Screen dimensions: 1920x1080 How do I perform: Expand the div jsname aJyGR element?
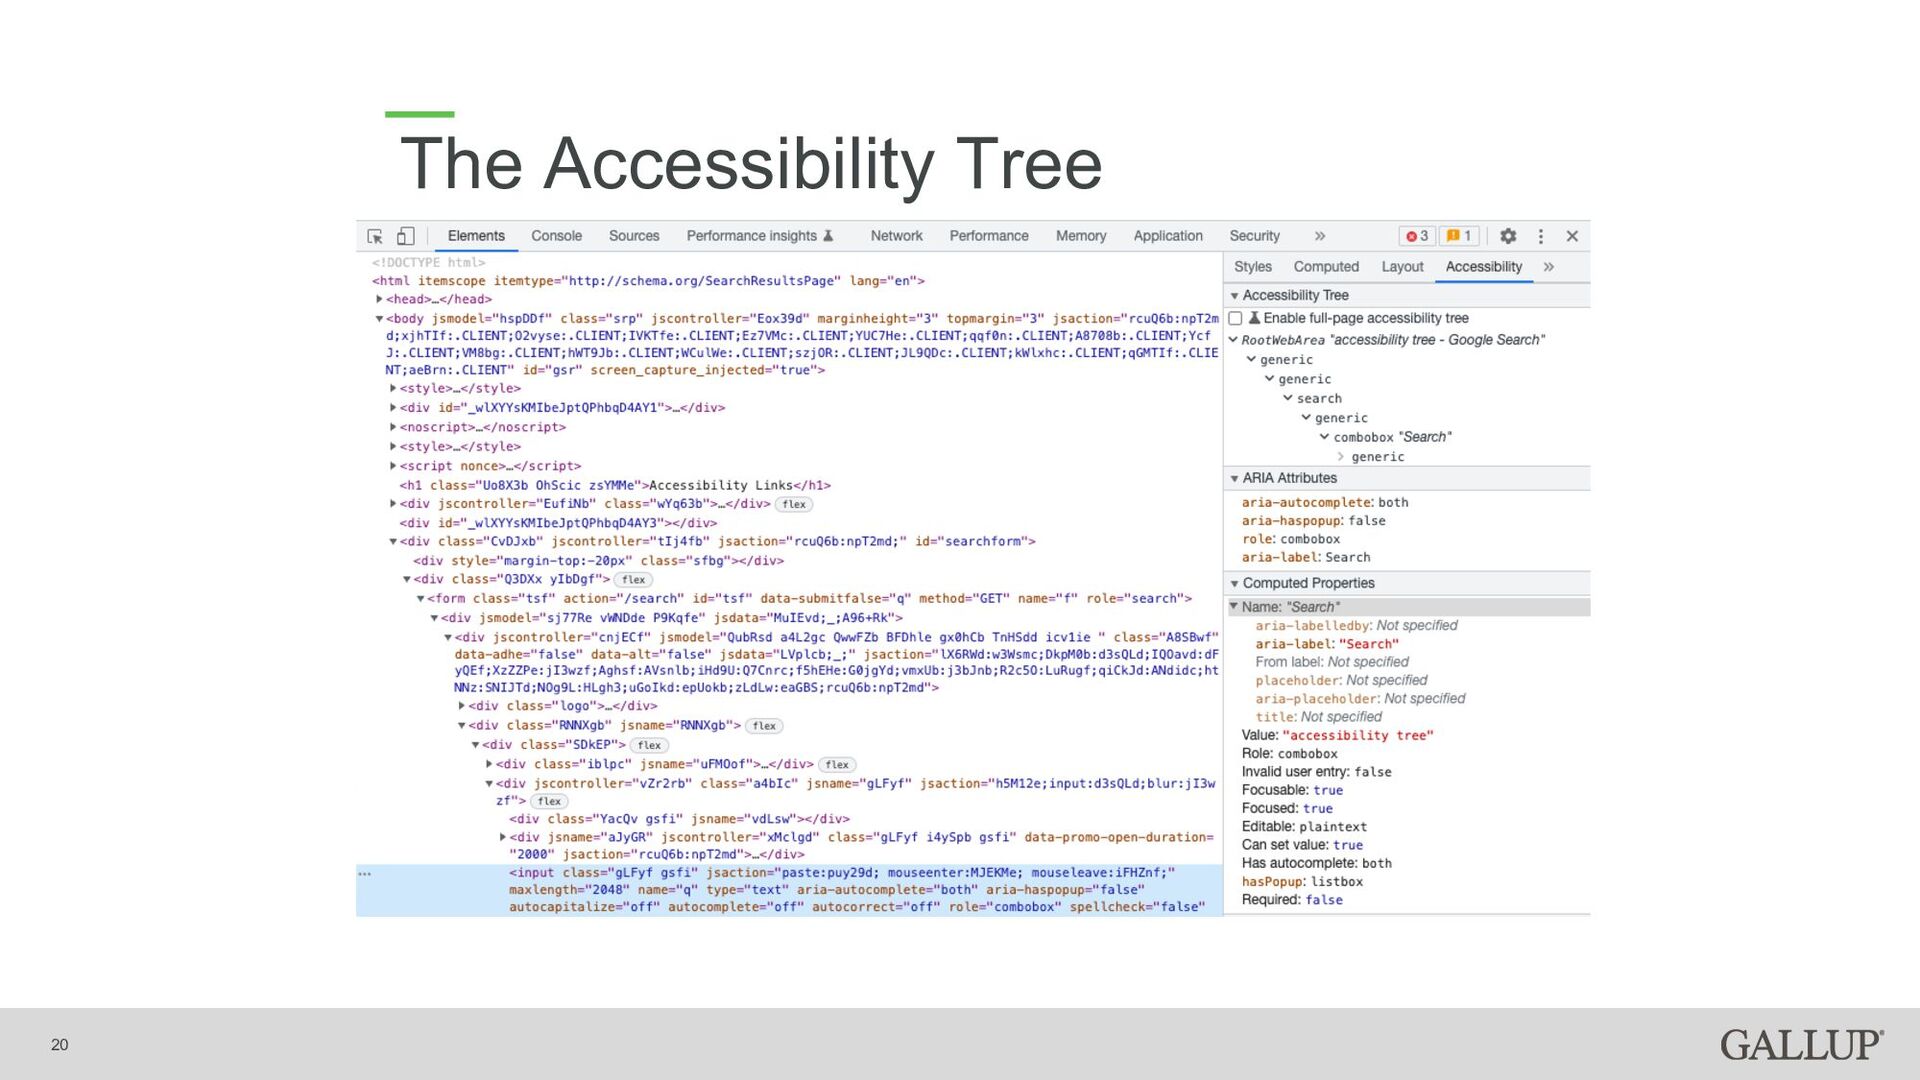point(503,837)
